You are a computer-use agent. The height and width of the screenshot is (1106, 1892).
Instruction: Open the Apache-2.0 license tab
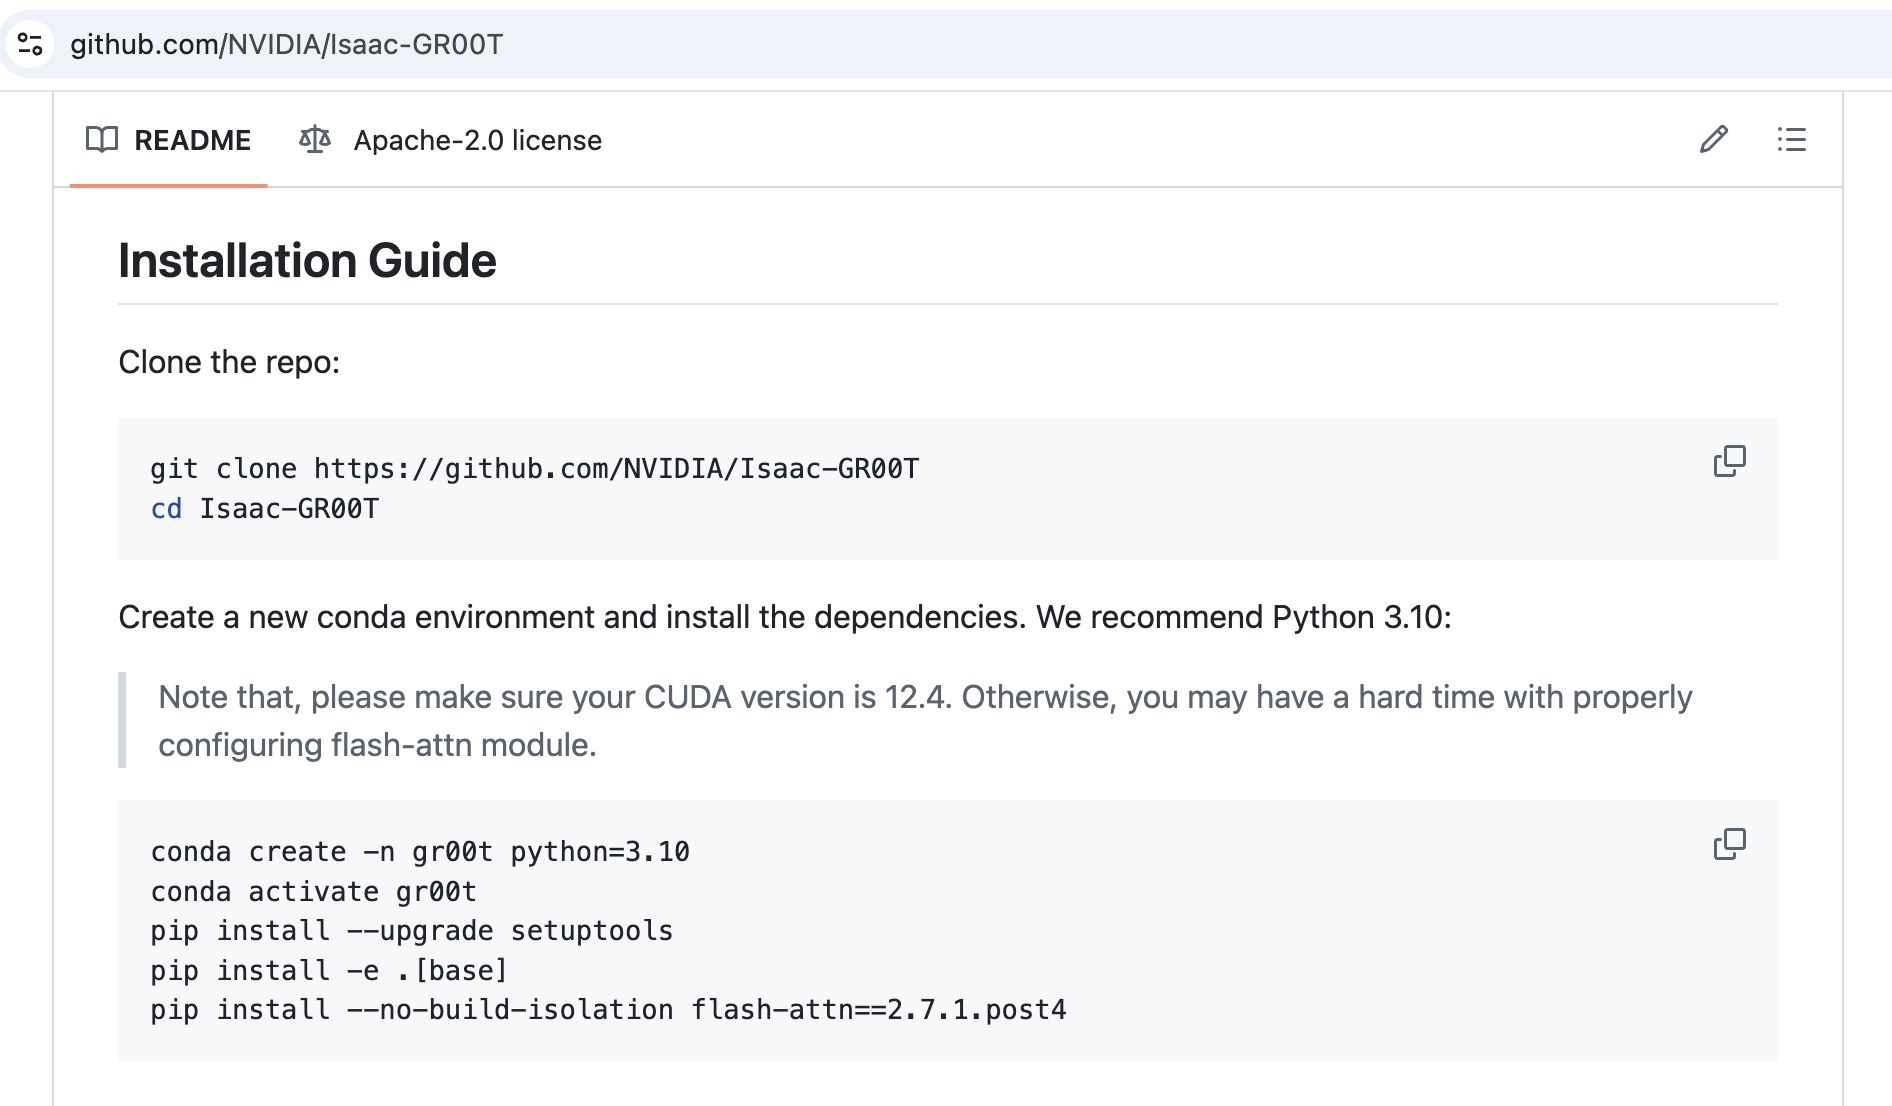(x=451, y=140)
